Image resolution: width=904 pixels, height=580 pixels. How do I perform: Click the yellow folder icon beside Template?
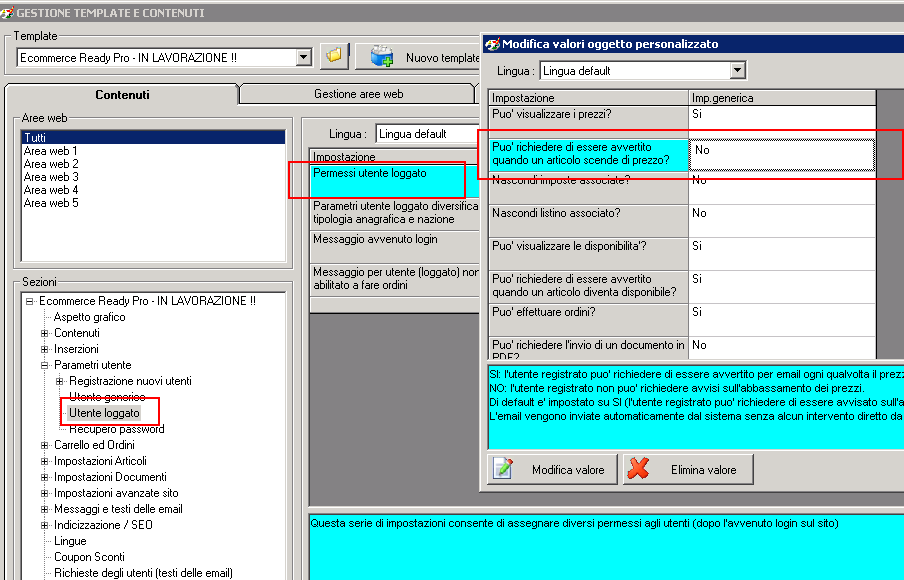point(334,57)
